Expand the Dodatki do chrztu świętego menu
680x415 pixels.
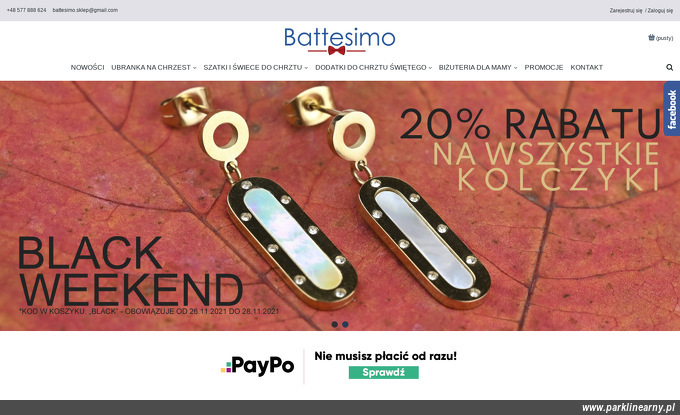(x=373, y=67)
